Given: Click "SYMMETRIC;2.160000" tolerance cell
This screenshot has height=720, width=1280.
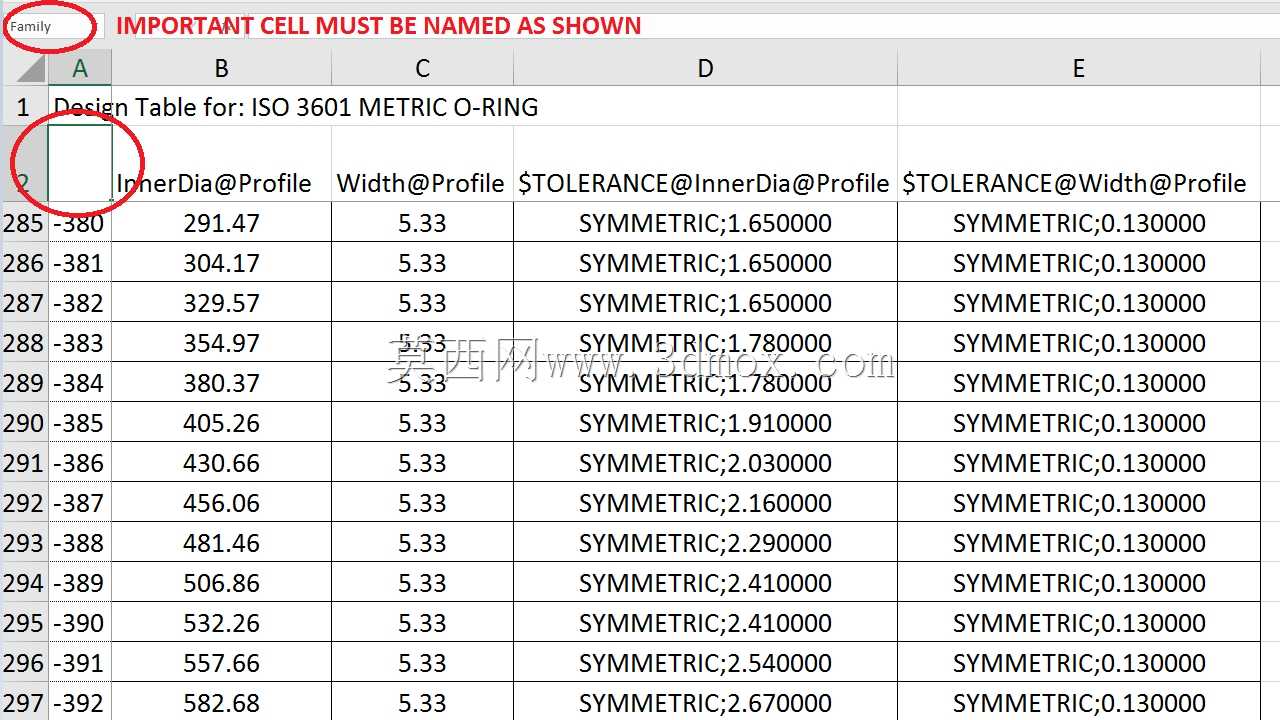Looking at the screenshot, I should [x=705, y=502].
